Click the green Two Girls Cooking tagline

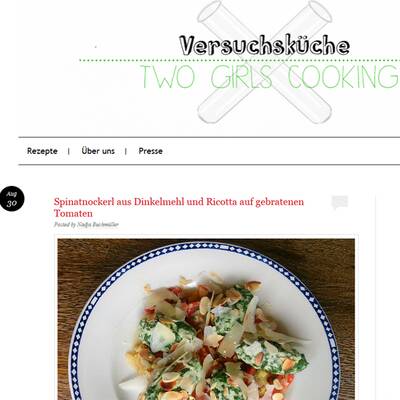click(x=270, y=77)
